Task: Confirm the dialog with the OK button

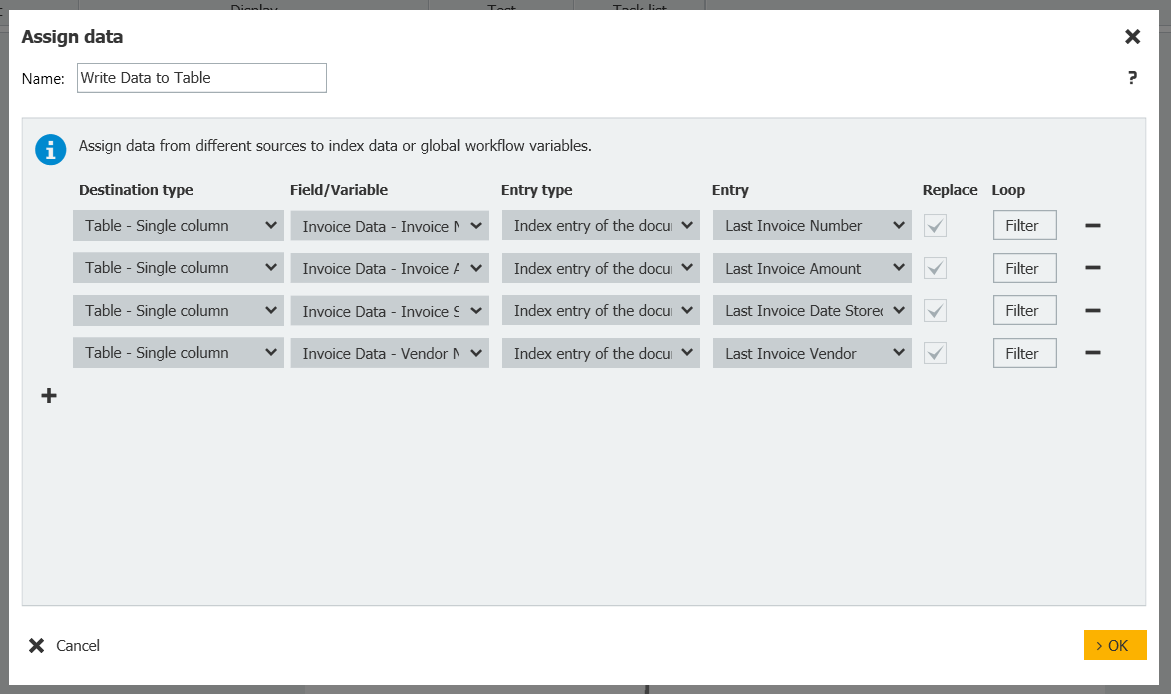Action: click(x=1114, y=645)
